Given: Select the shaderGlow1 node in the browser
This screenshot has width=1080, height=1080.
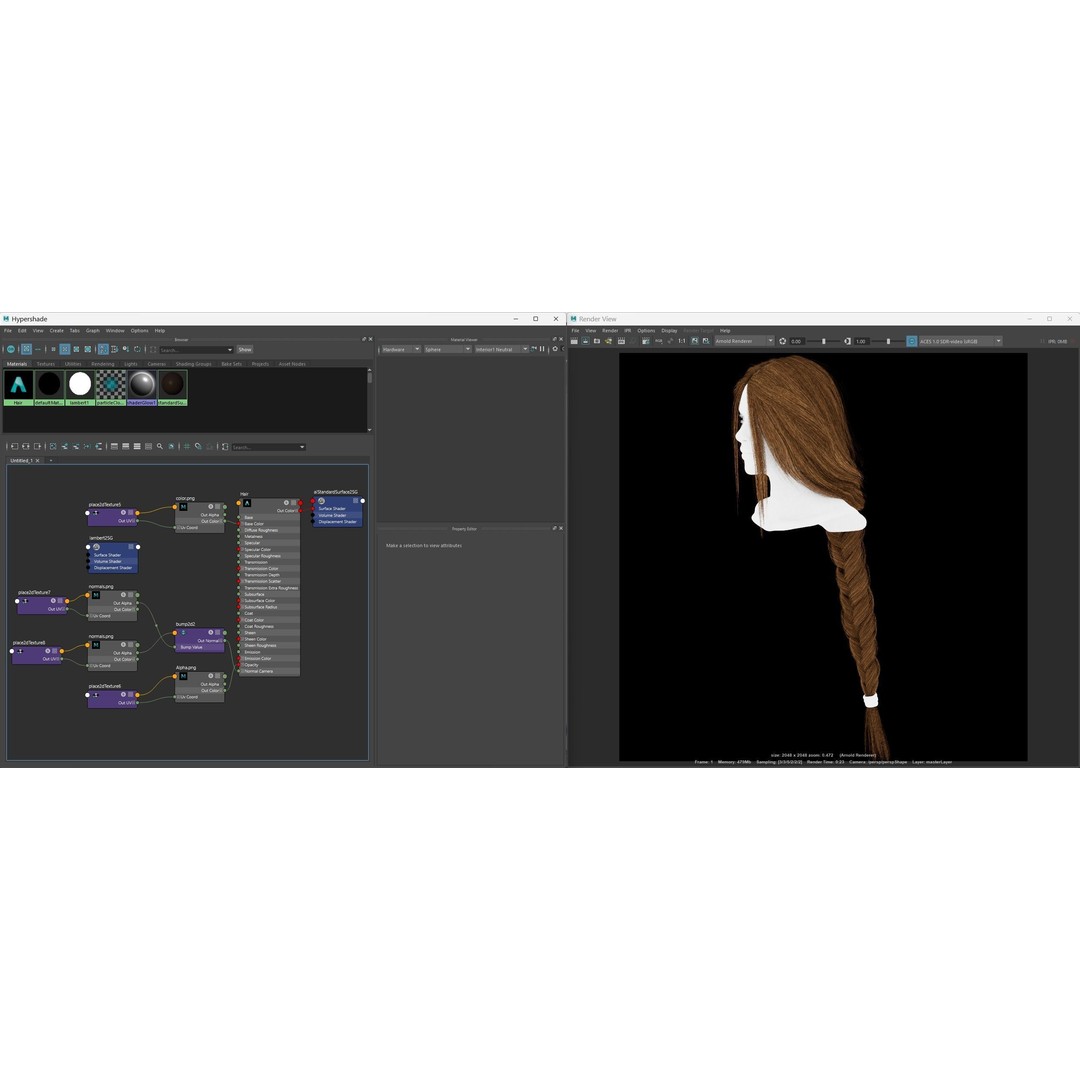Looking at the screenshot, I should point(141,385).
